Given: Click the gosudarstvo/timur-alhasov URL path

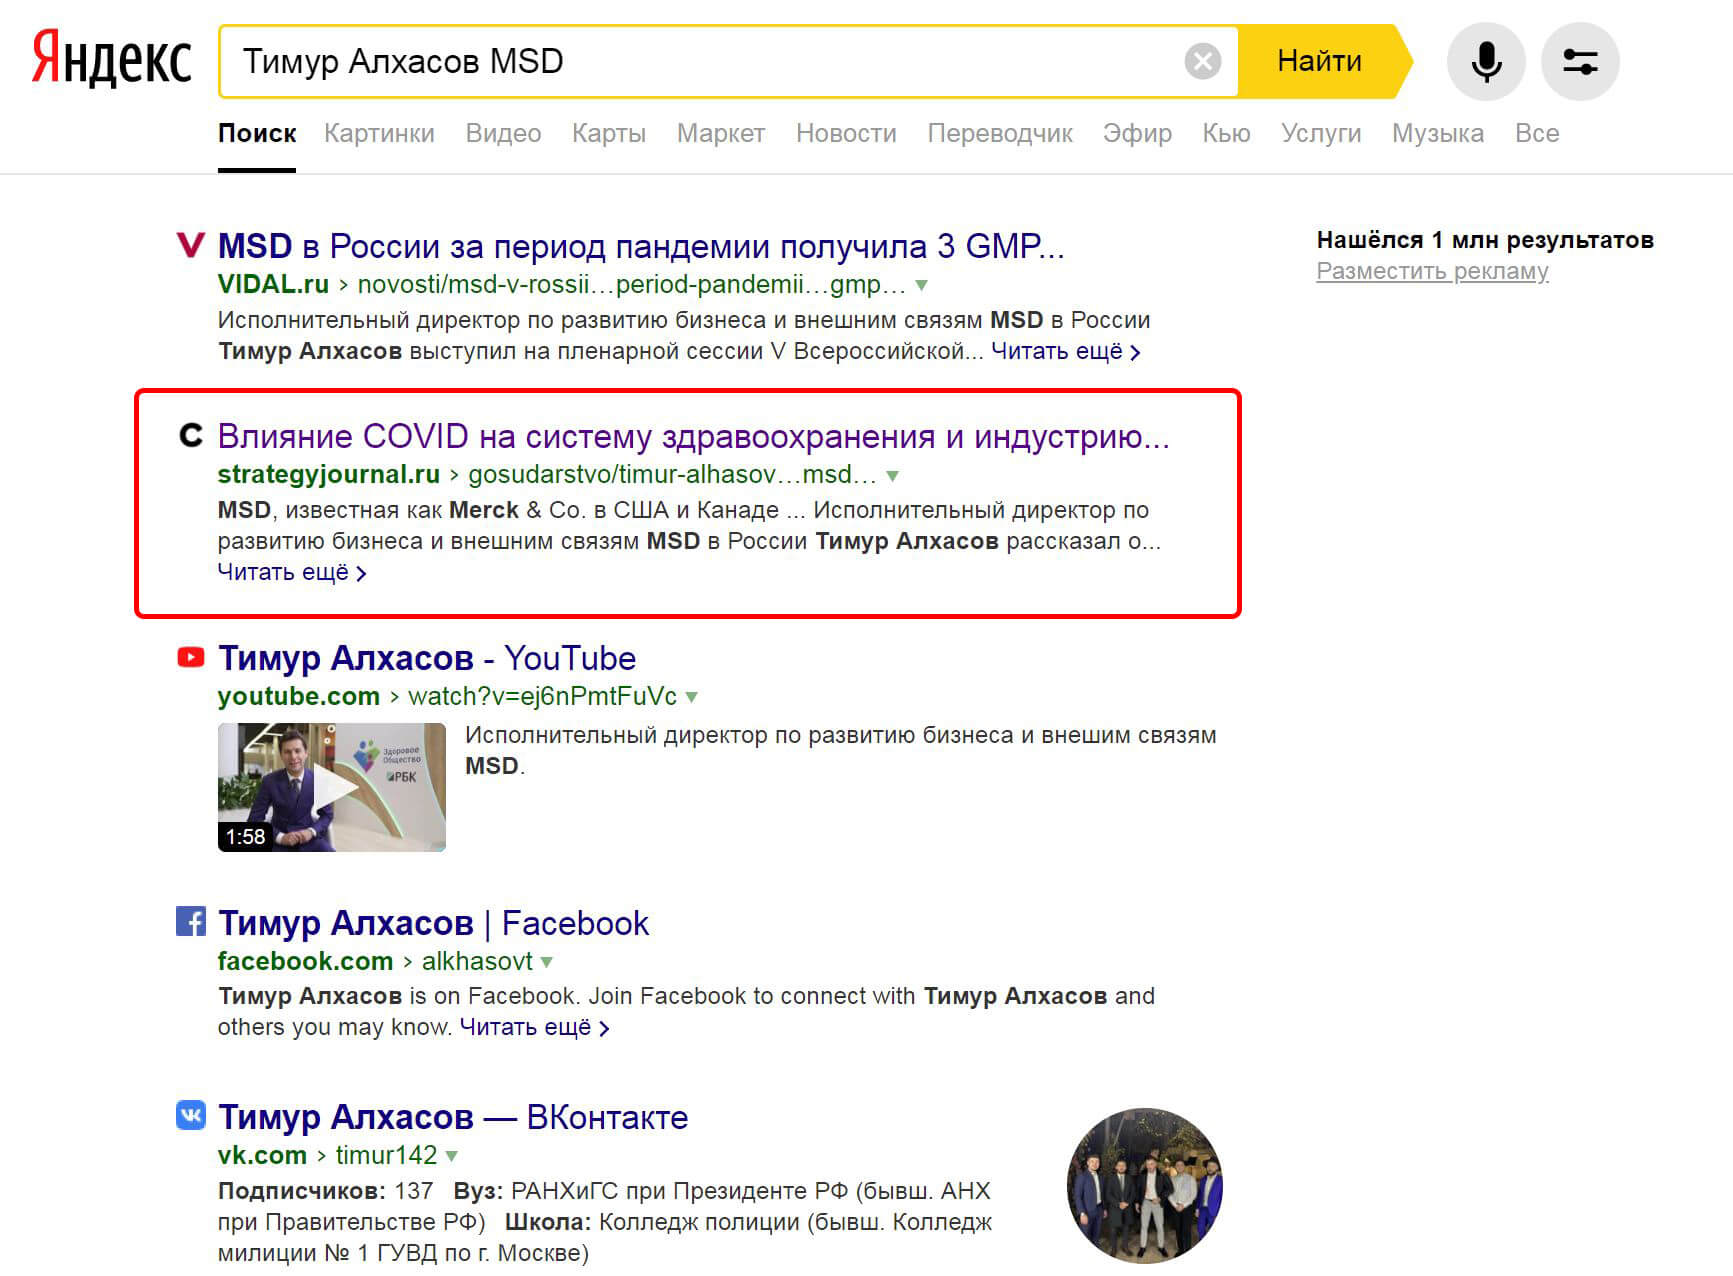Looking at the screenshot, I should coord(672,474).
